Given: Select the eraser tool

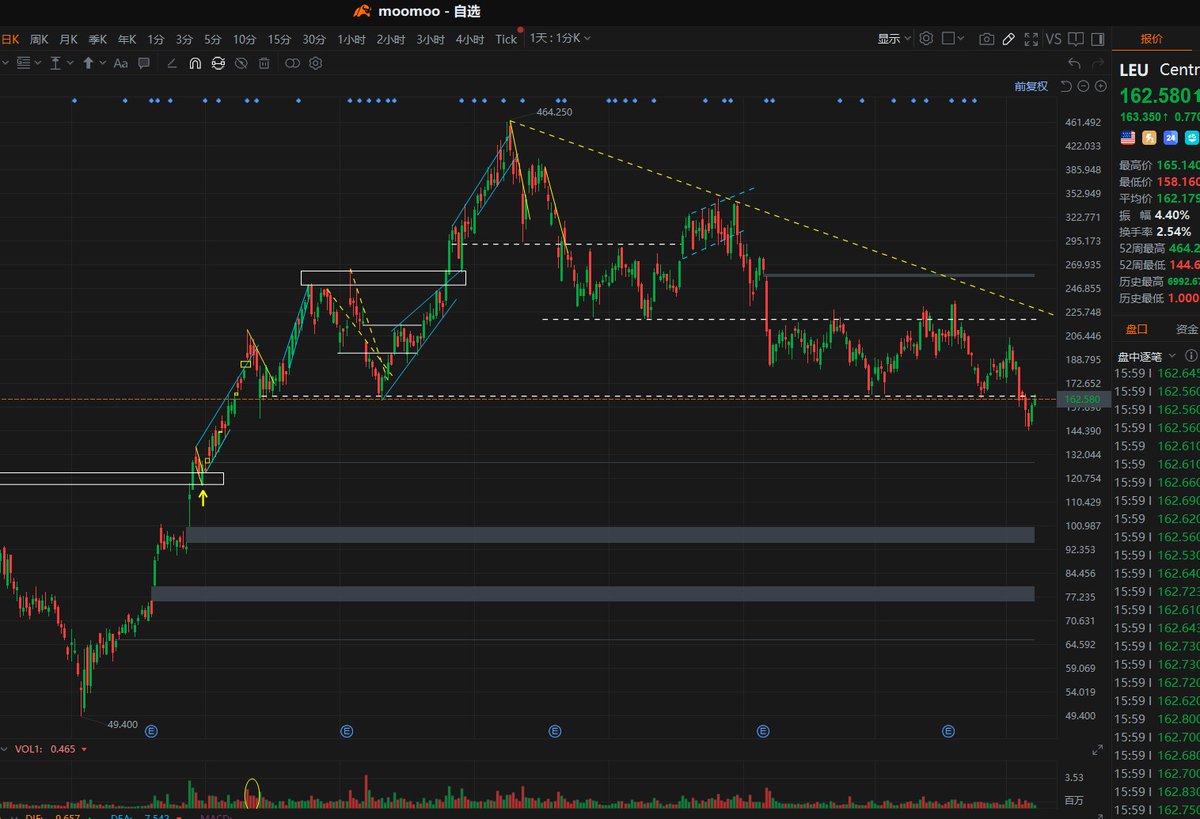Looking at the screenshot, I should click(x=171, y=63).
